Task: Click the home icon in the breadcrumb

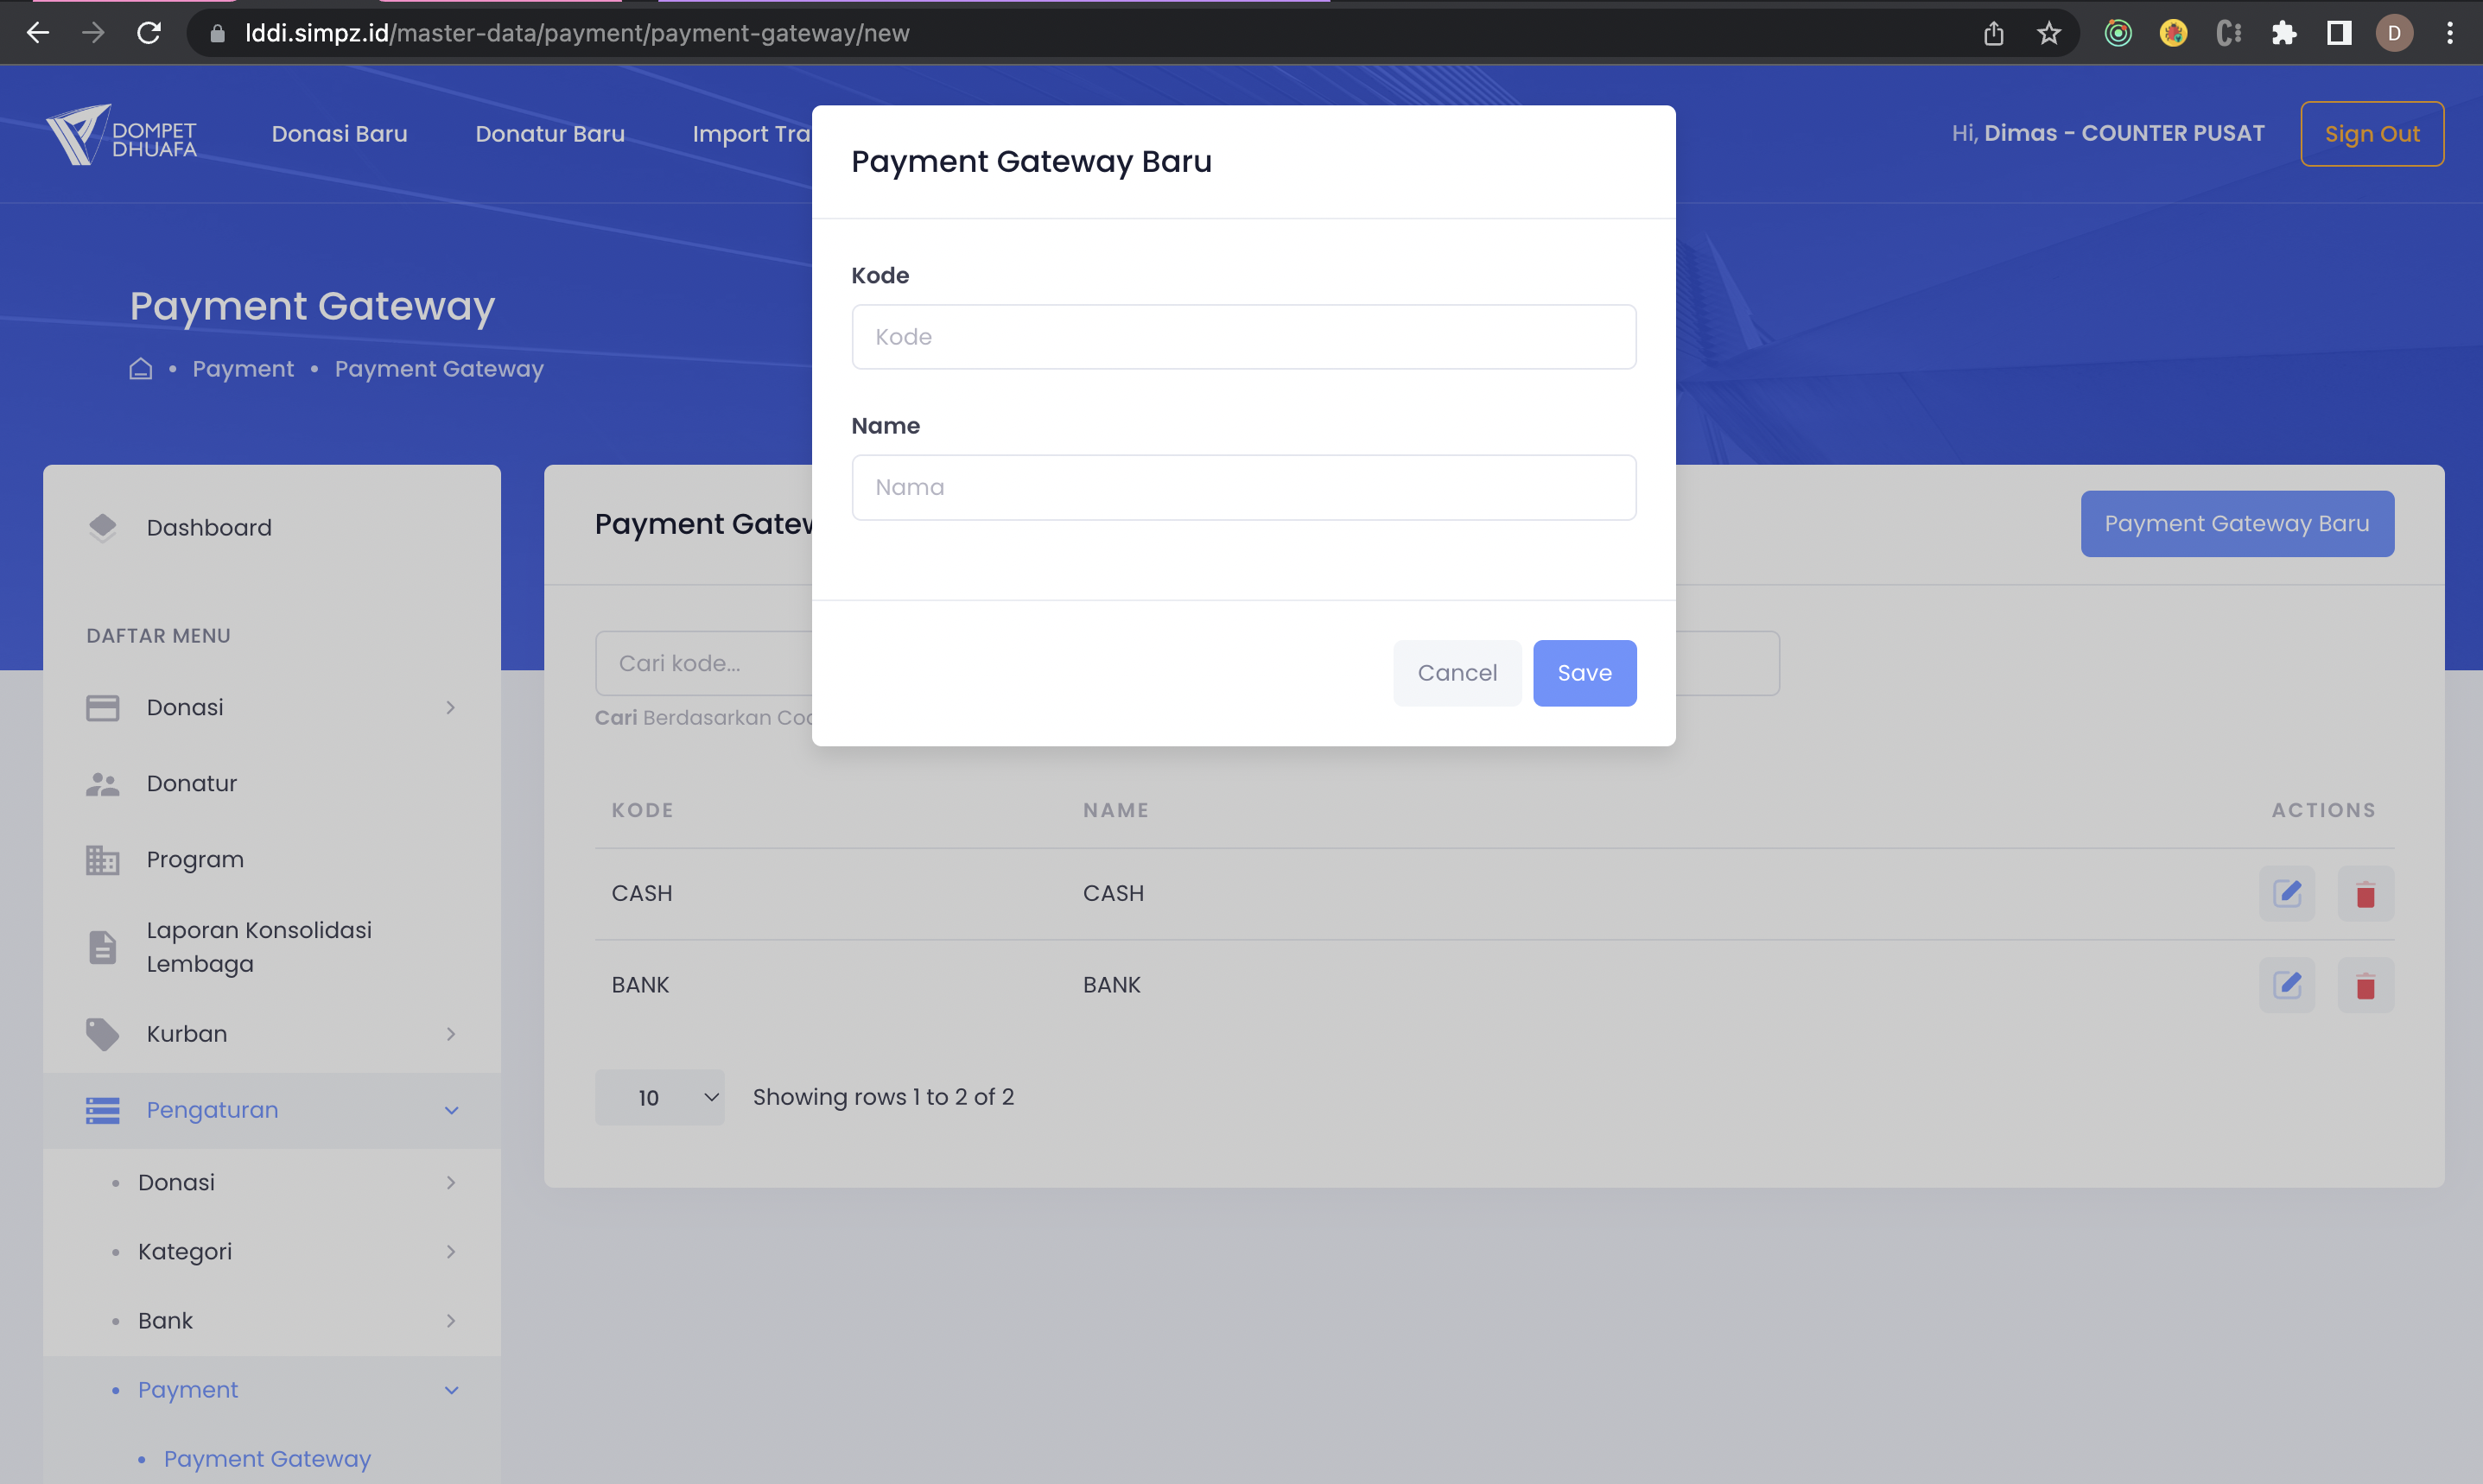Action: (x=140, y=368)
